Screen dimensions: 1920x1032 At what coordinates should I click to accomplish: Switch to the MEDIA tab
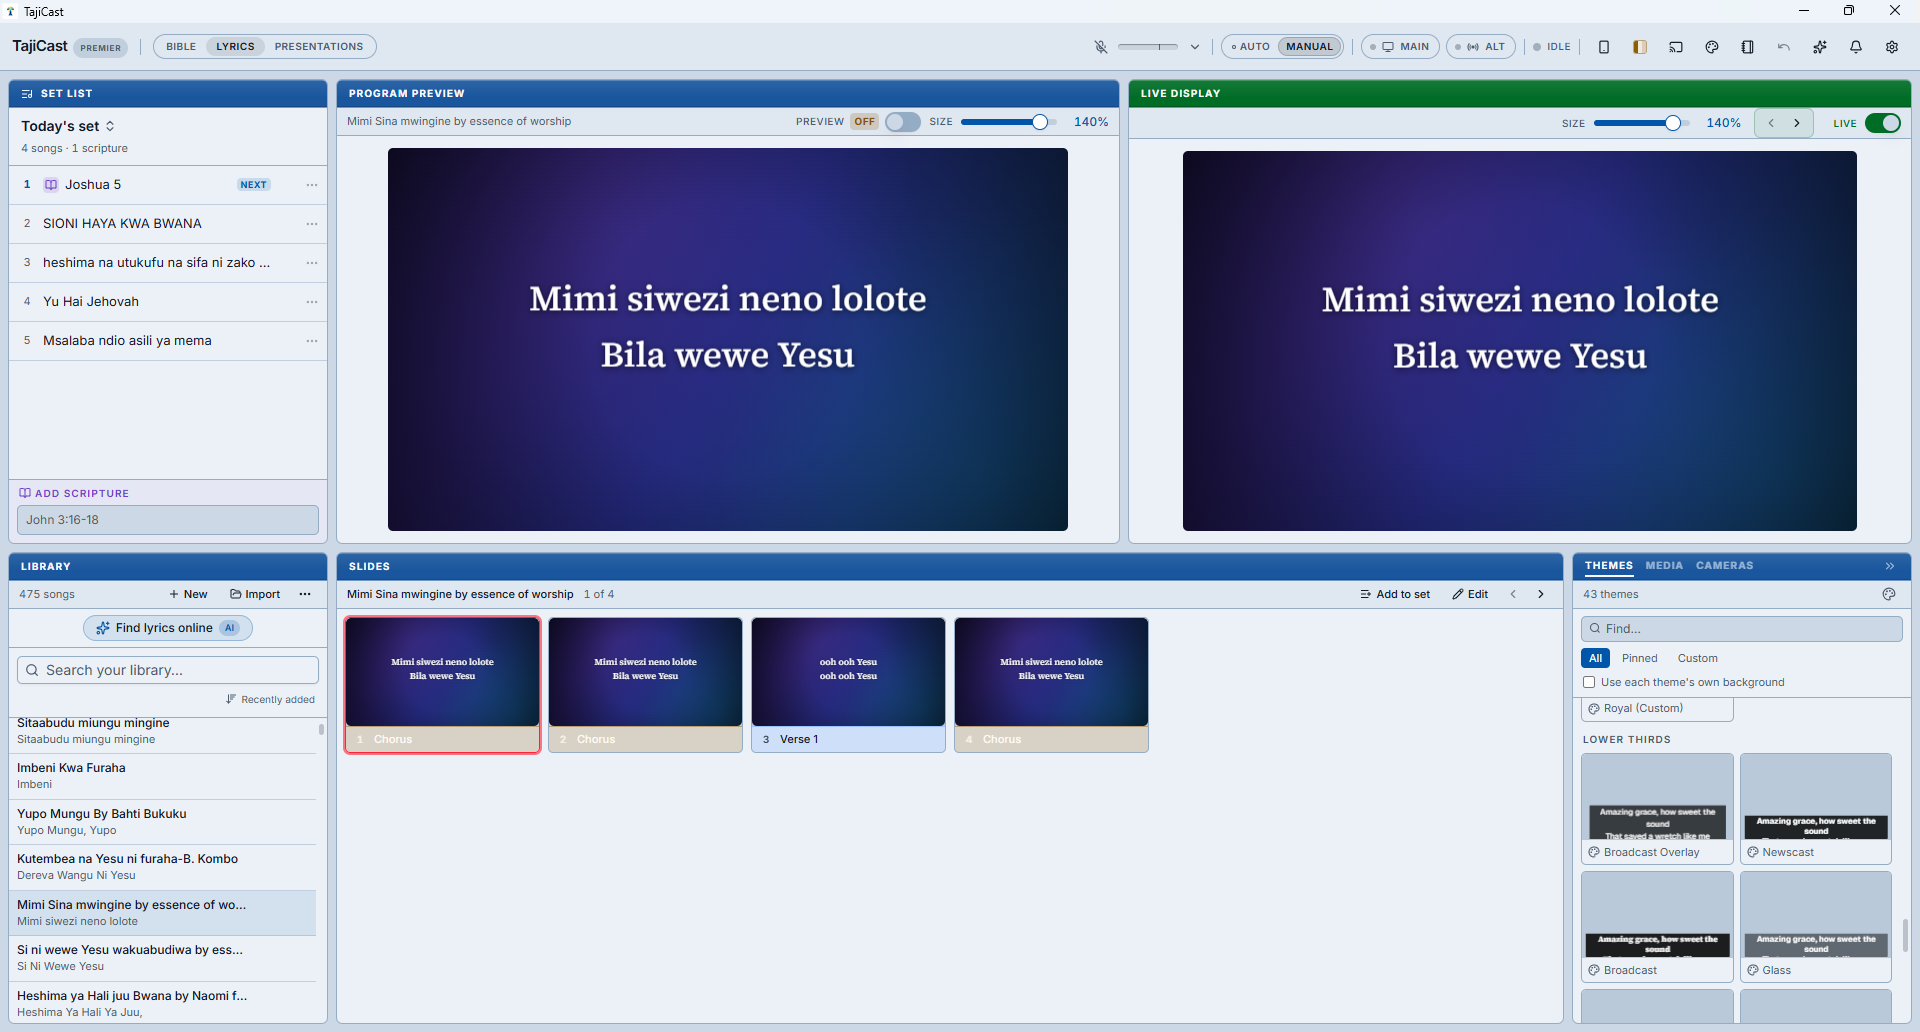pyautogui.click(x=1664, y=566)
